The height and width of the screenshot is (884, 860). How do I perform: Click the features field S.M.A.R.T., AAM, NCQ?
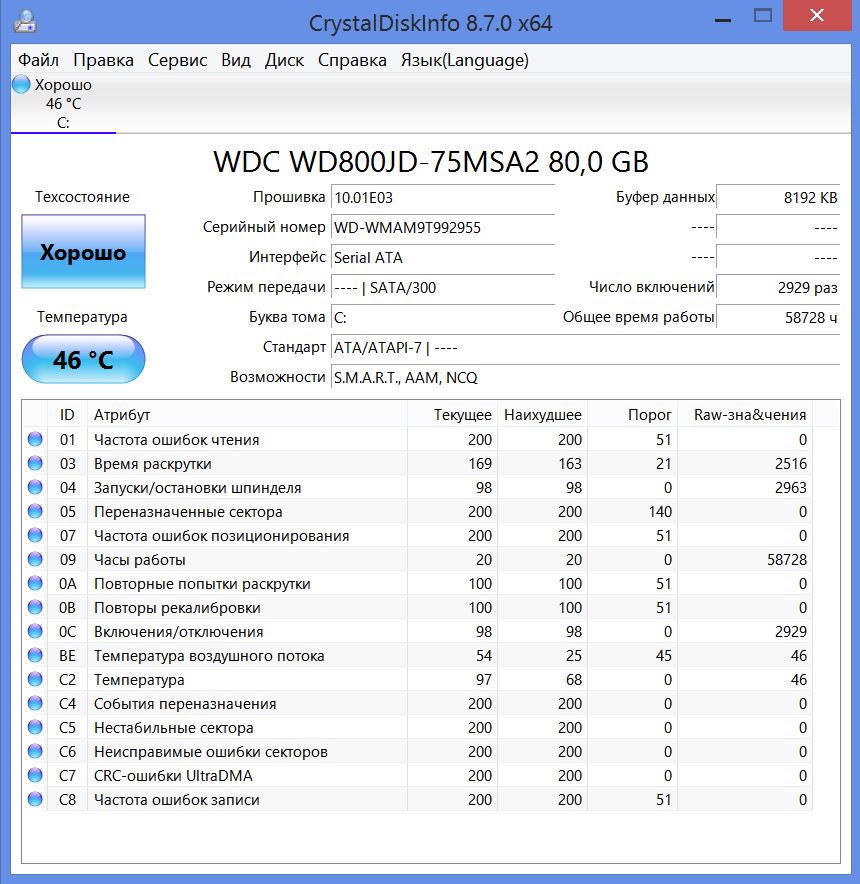tap(585, 377)
